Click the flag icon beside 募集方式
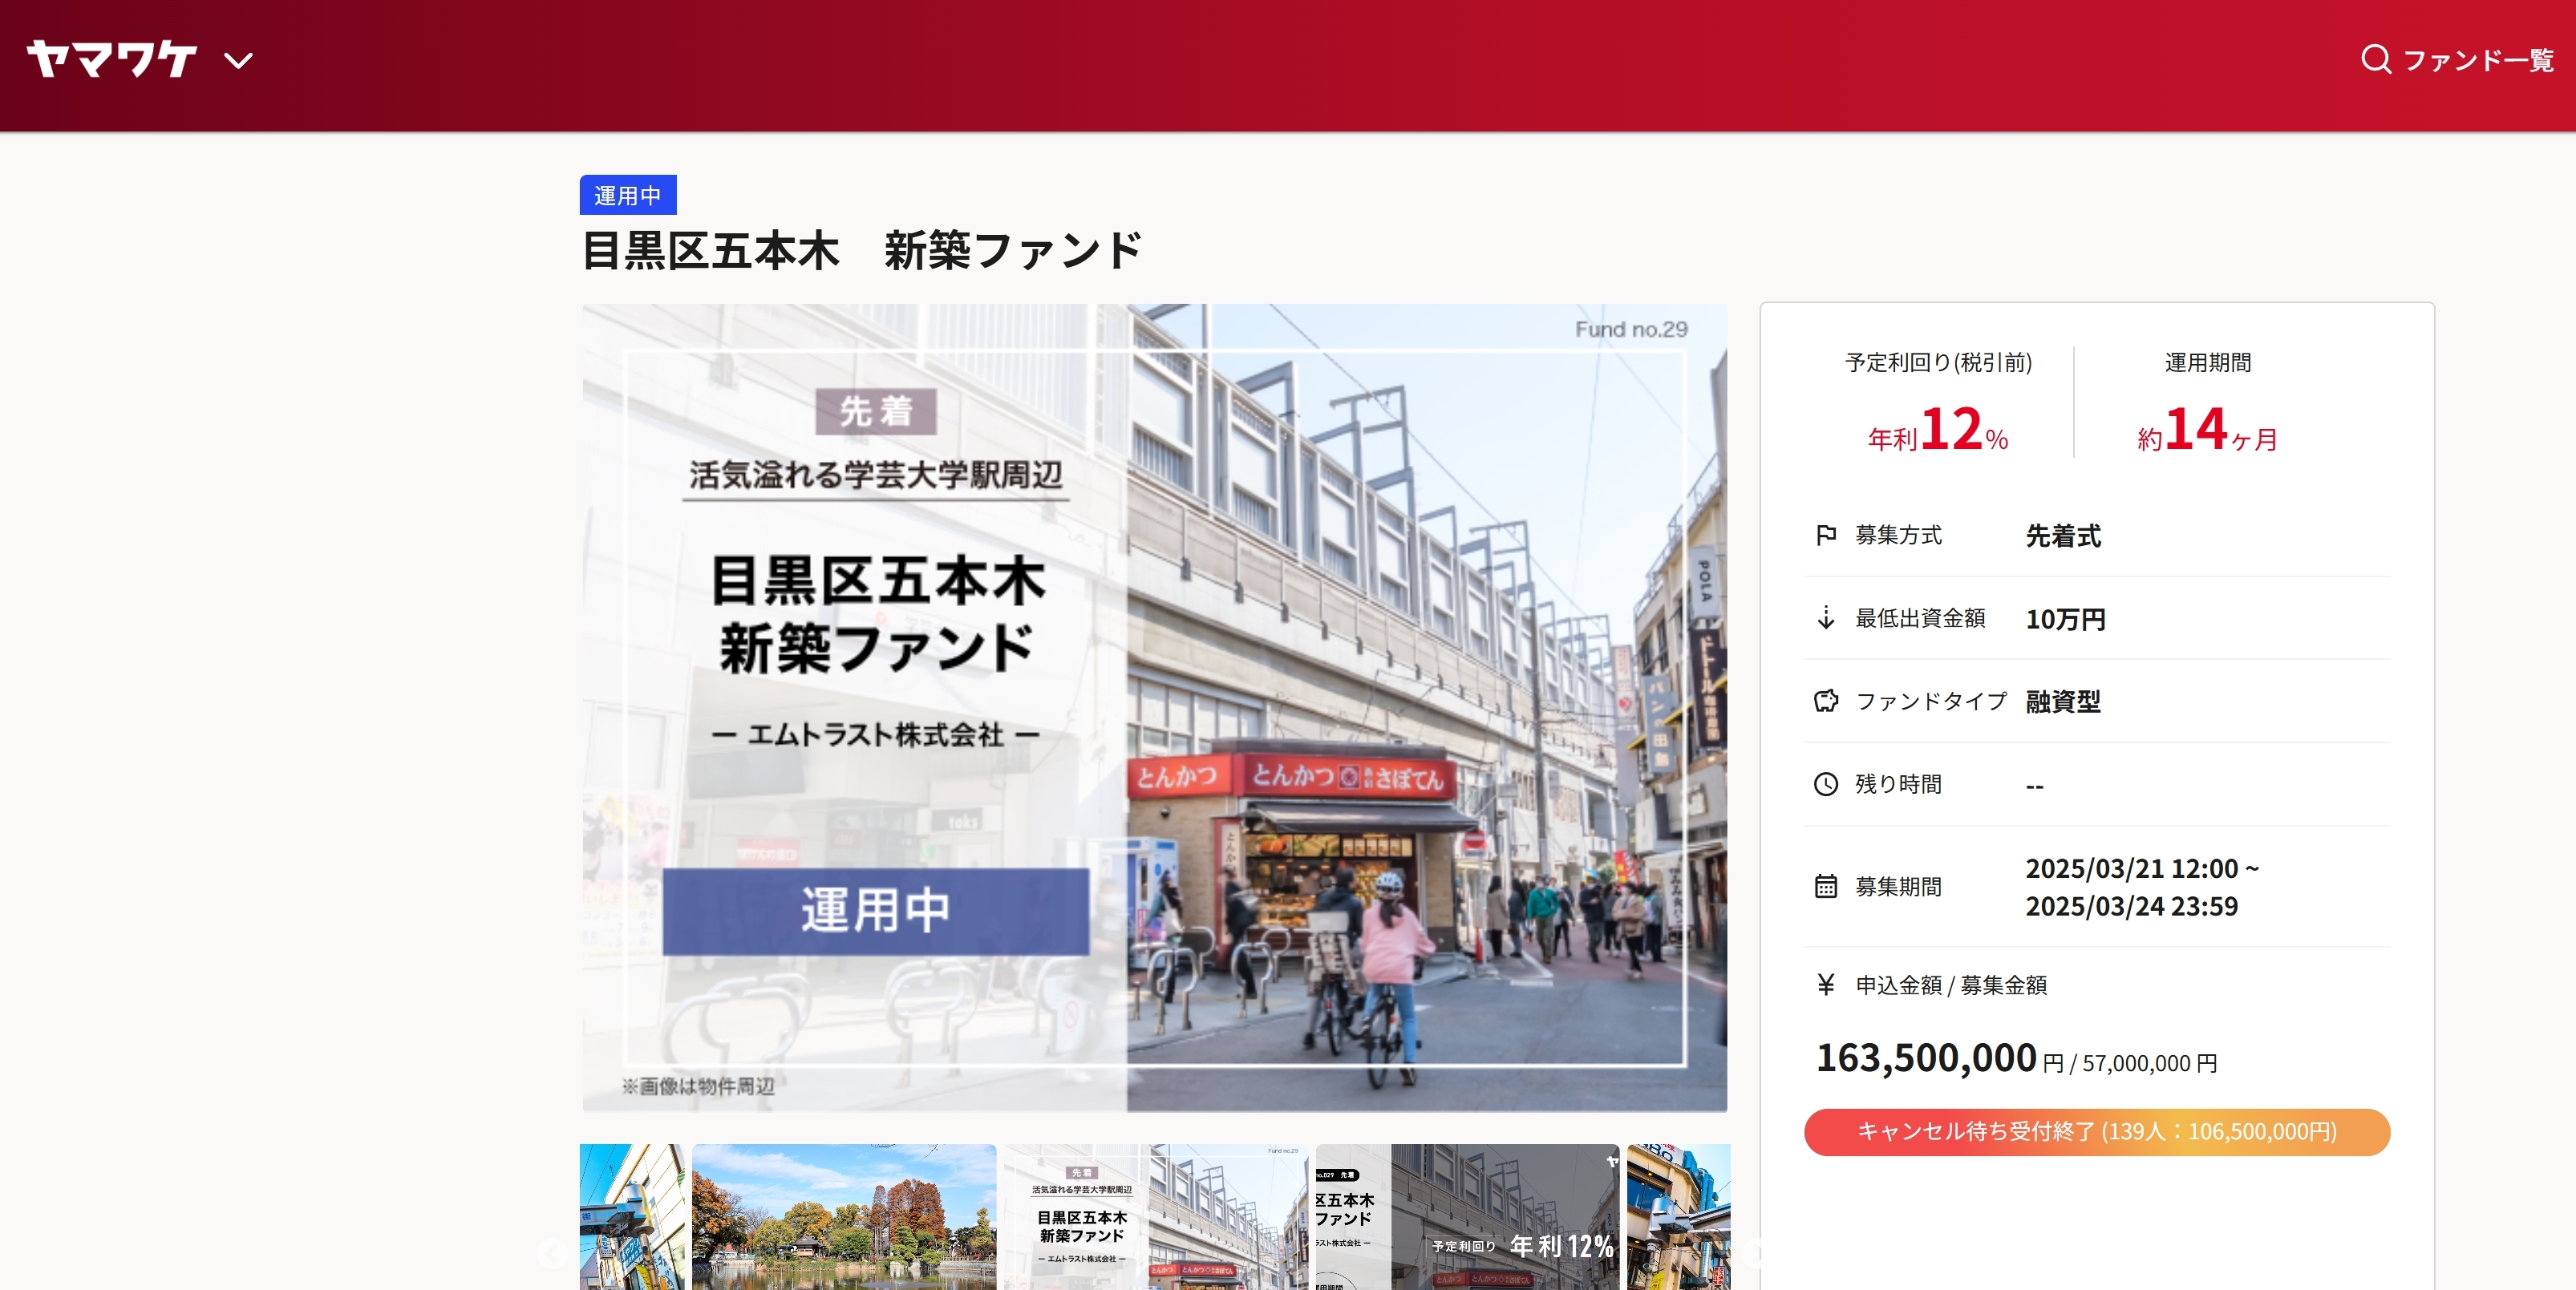Image resolution: width=2576 pixels, height=1290 pixels. (x=1825, y=535)
